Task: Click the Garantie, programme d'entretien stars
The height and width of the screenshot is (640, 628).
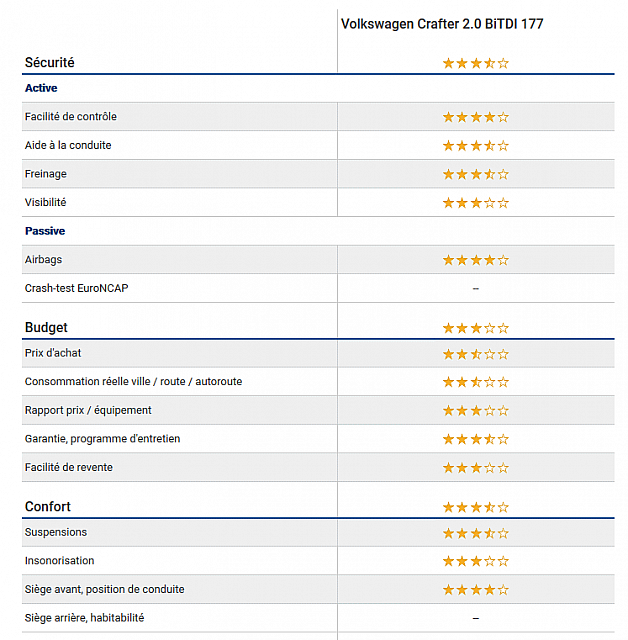Action: (475, 439)
